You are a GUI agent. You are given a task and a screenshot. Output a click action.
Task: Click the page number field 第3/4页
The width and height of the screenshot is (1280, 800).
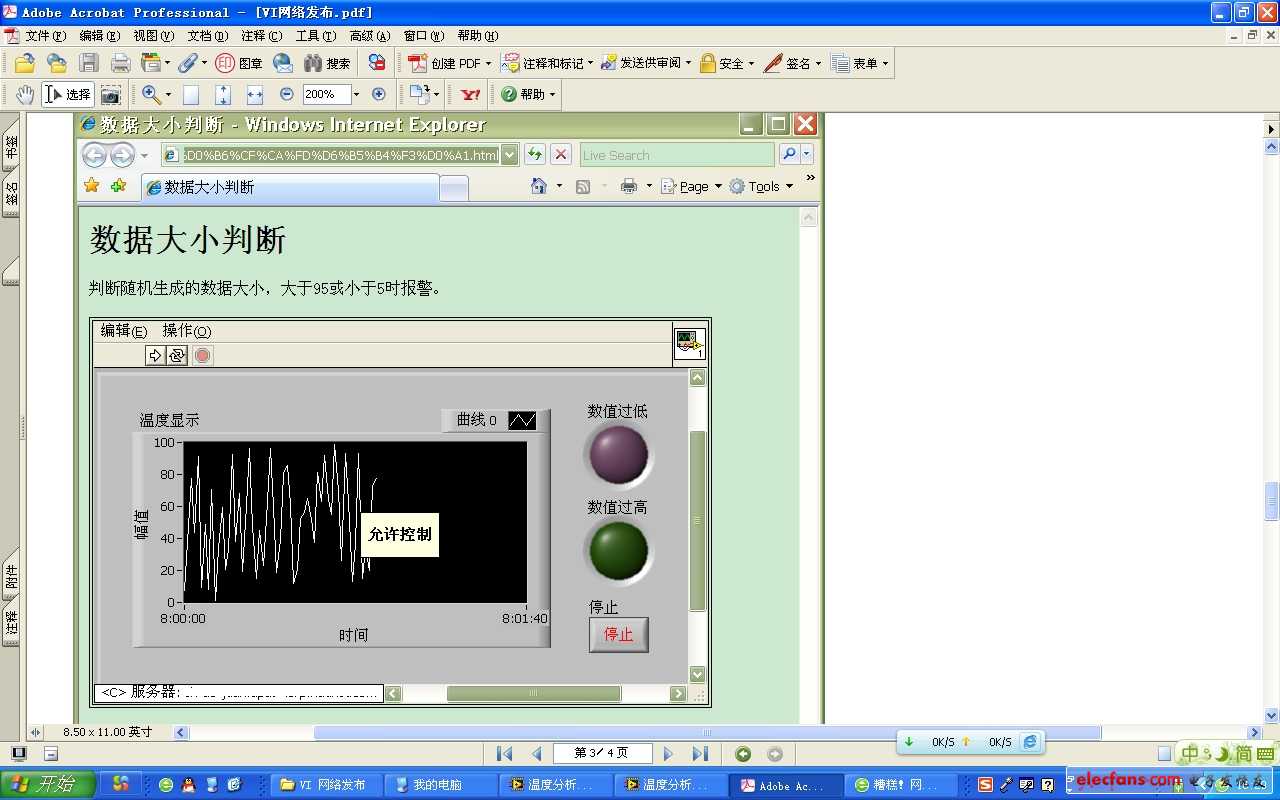[601, 753]
